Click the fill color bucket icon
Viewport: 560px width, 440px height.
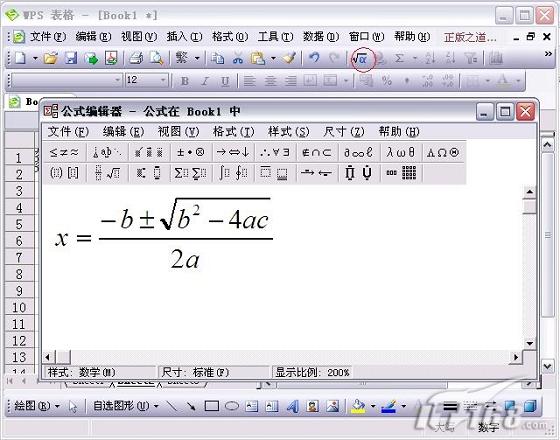pyautogui.click(x=359, y=406)
